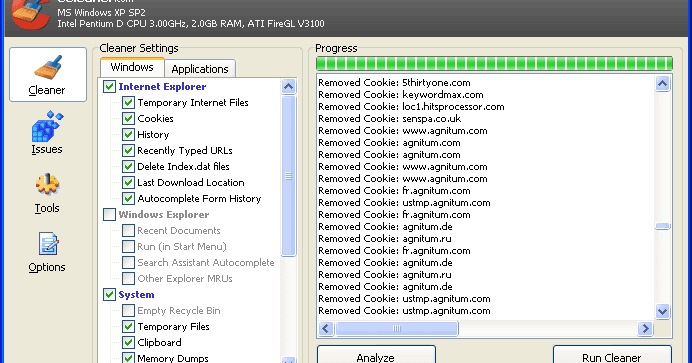Click system info text 'MS Windows XP SP2'
The height and width of the screenshot is (363, 692).
coord(101,13)
